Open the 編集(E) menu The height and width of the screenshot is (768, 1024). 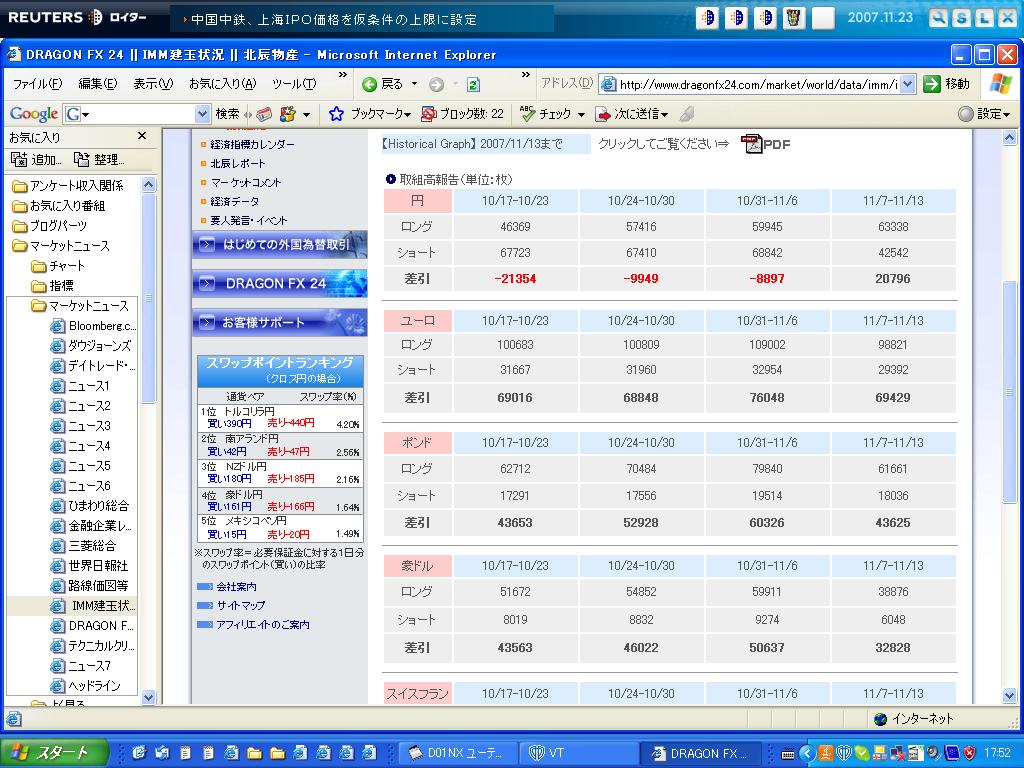97,84
